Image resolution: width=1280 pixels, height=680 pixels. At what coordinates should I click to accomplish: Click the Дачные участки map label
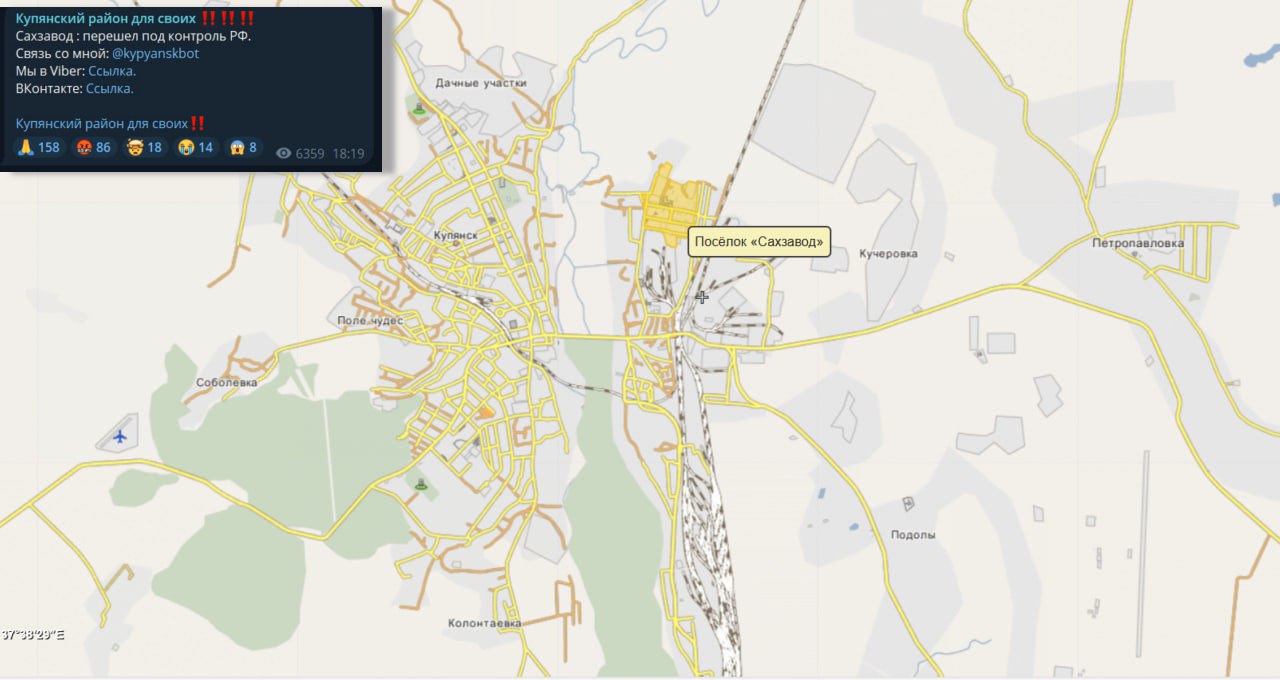click(481, 83)
